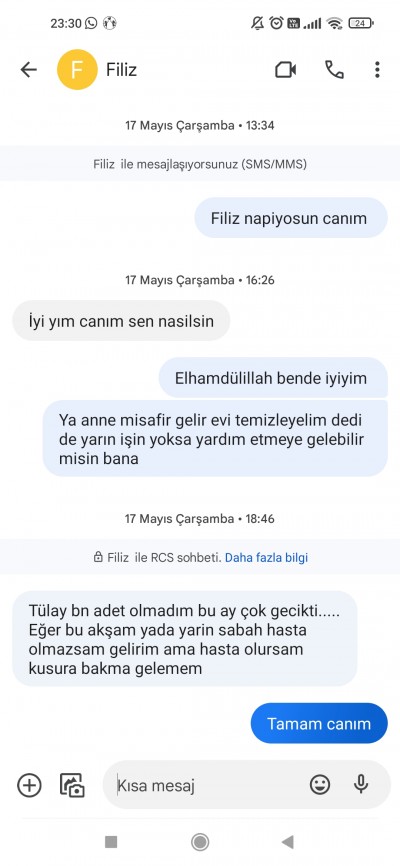Start a video call with Filiz
This screenshot has height=866, width=400.
pos(286,70)
